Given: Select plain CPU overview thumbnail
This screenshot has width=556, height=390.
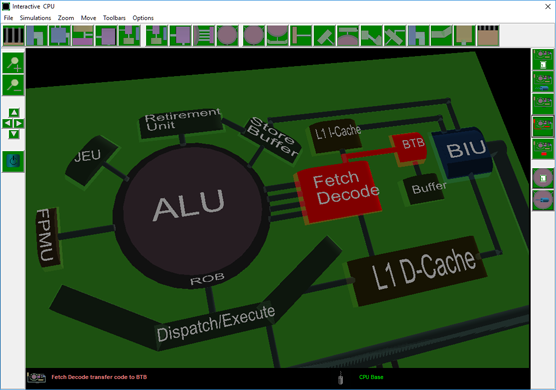Looking at the screenshot, I should [543, 104].
